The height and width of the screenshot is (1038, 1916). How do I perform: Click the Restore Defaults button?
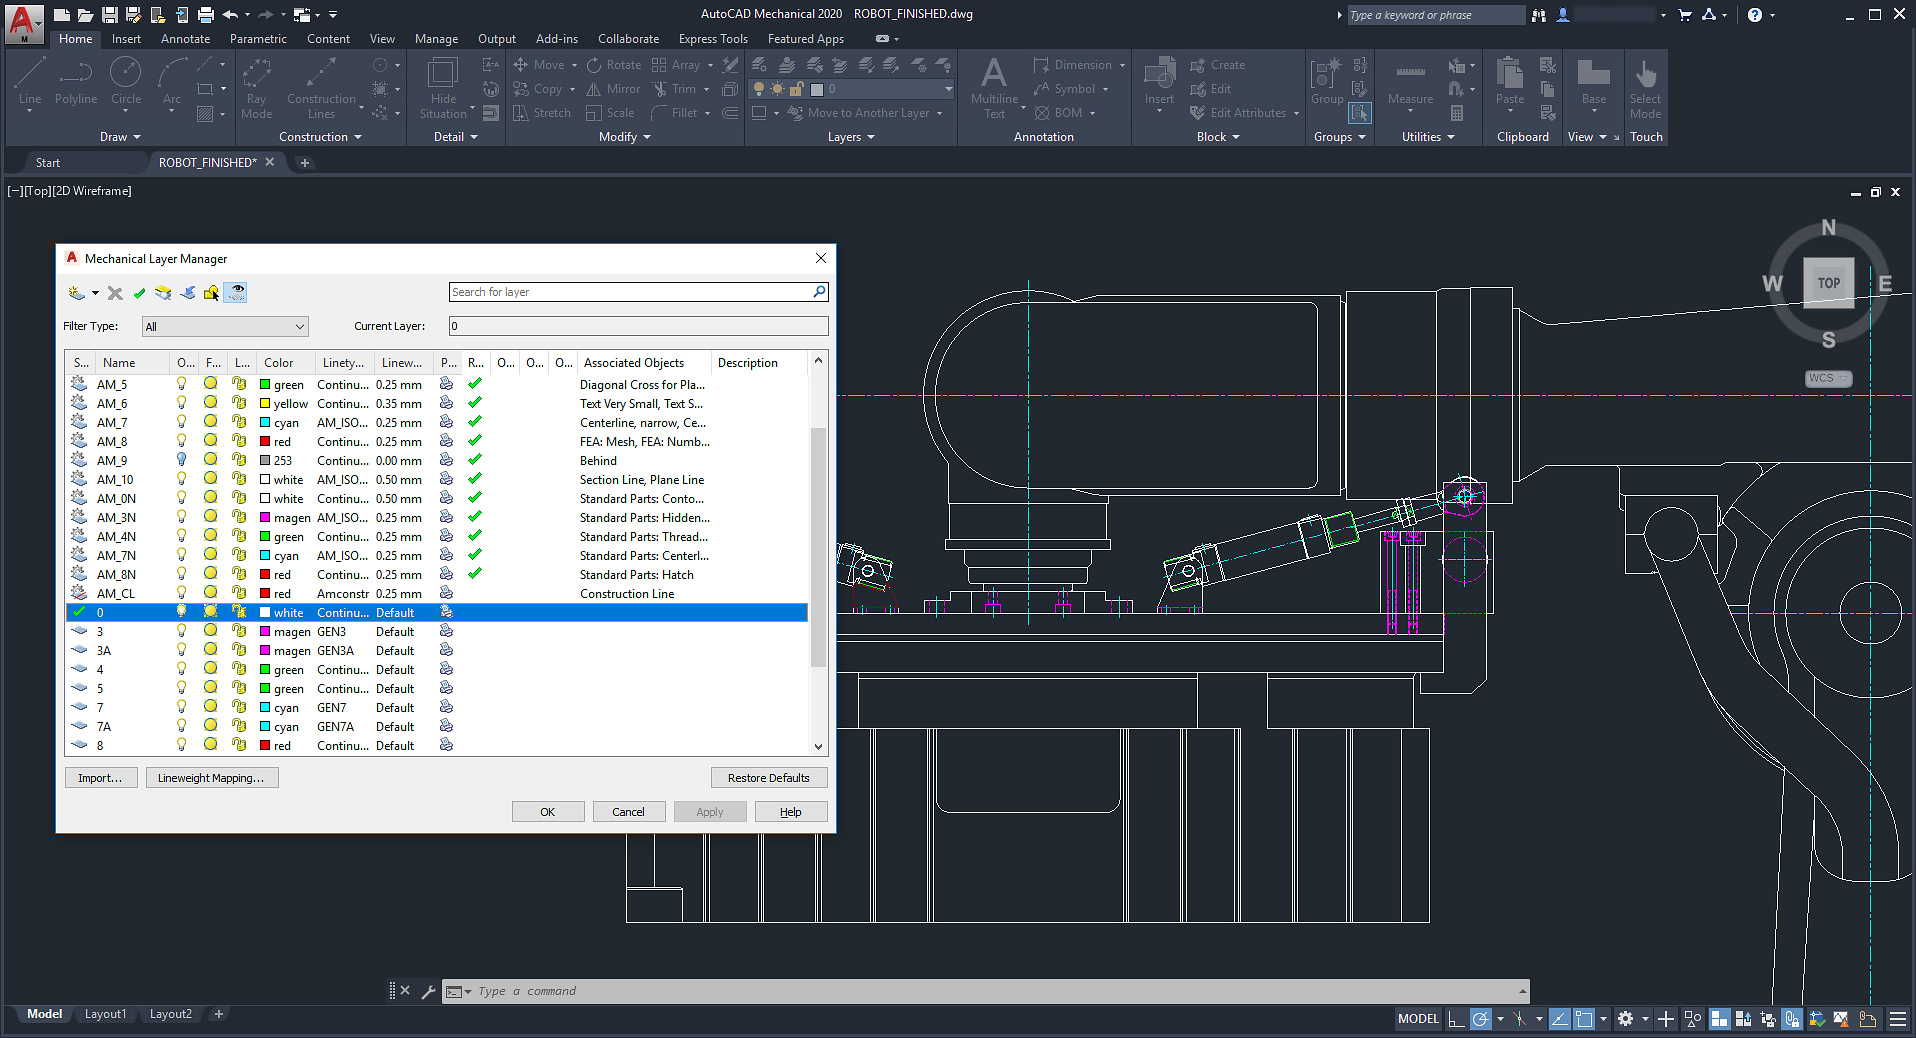point(768,778)
